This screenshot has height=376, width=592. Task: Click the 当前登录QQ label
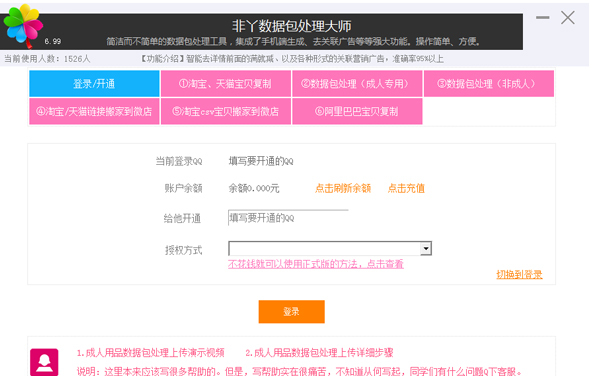[179, 161]
